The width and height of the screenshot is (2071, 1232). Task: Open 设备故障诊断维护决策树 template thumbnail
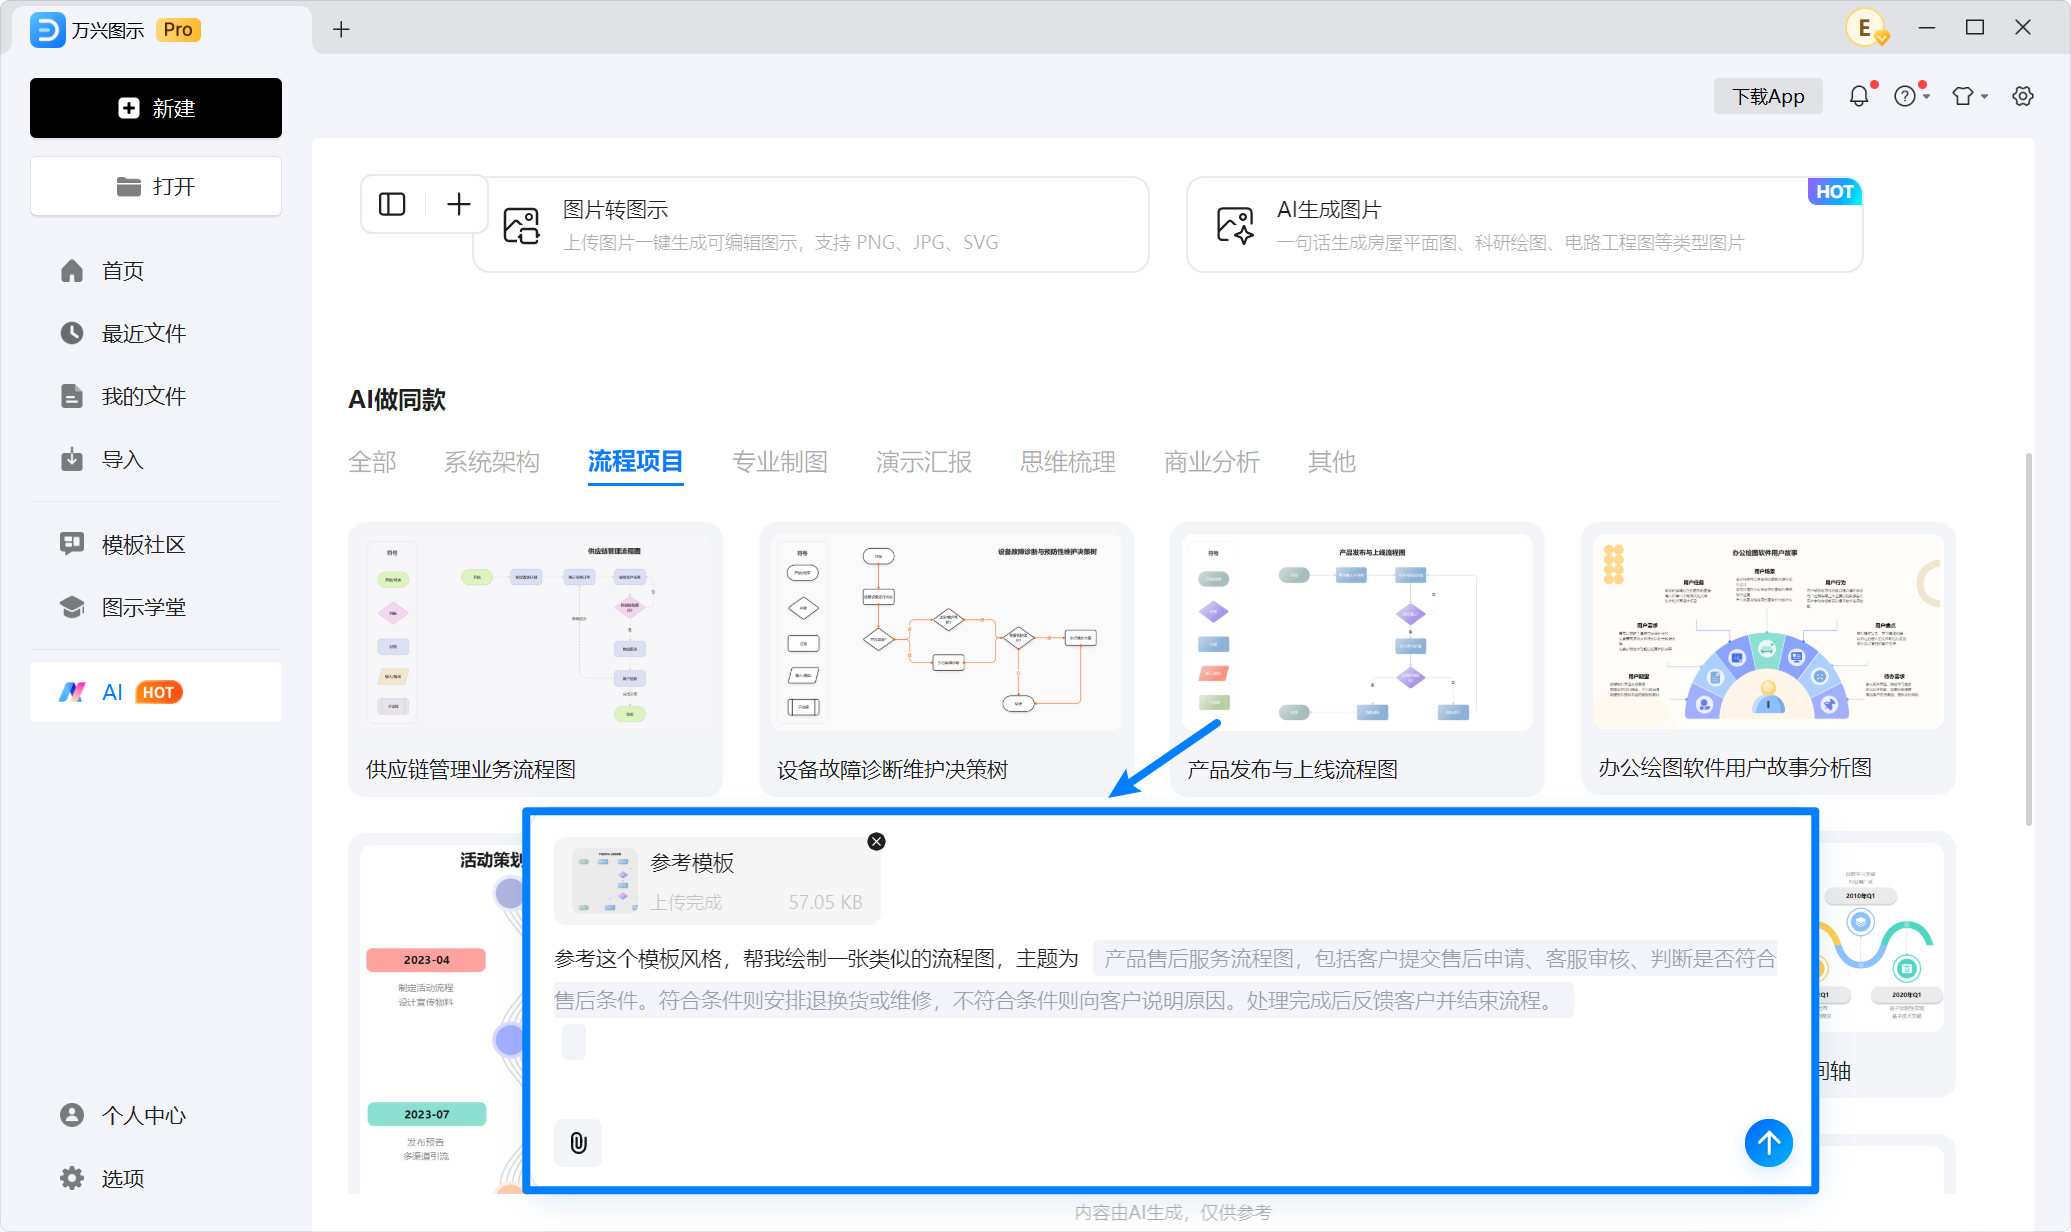point(946,632)
